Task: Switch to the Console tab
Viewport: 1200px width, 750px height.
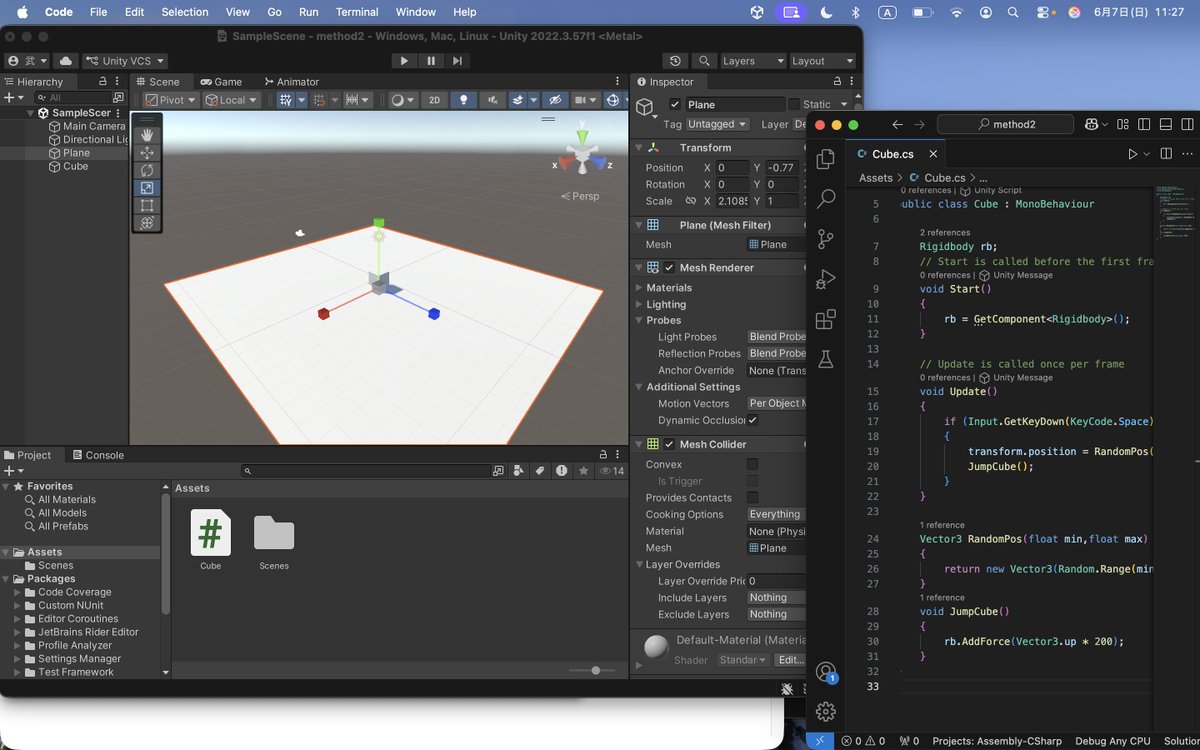Action: [x=97, y=455]
